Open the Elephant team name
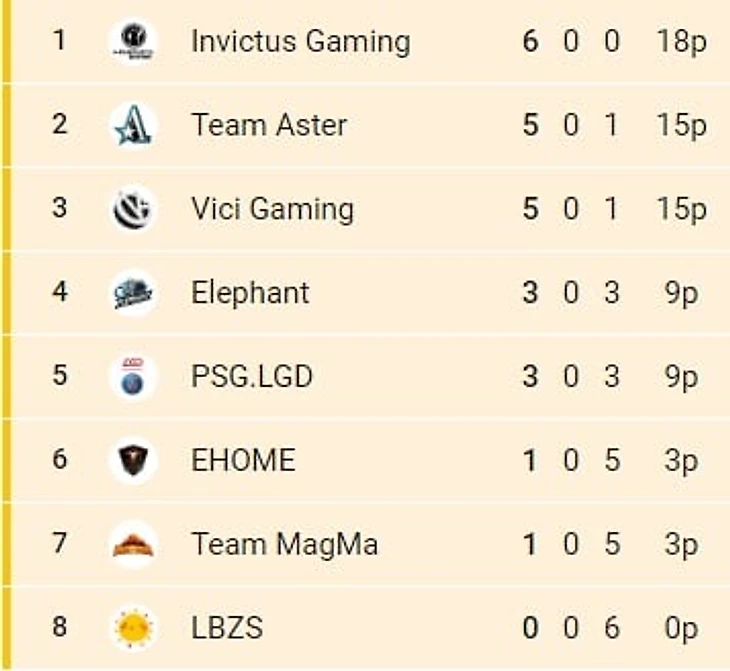The height and width of the screenshot is (671, 730). point(250,293)
